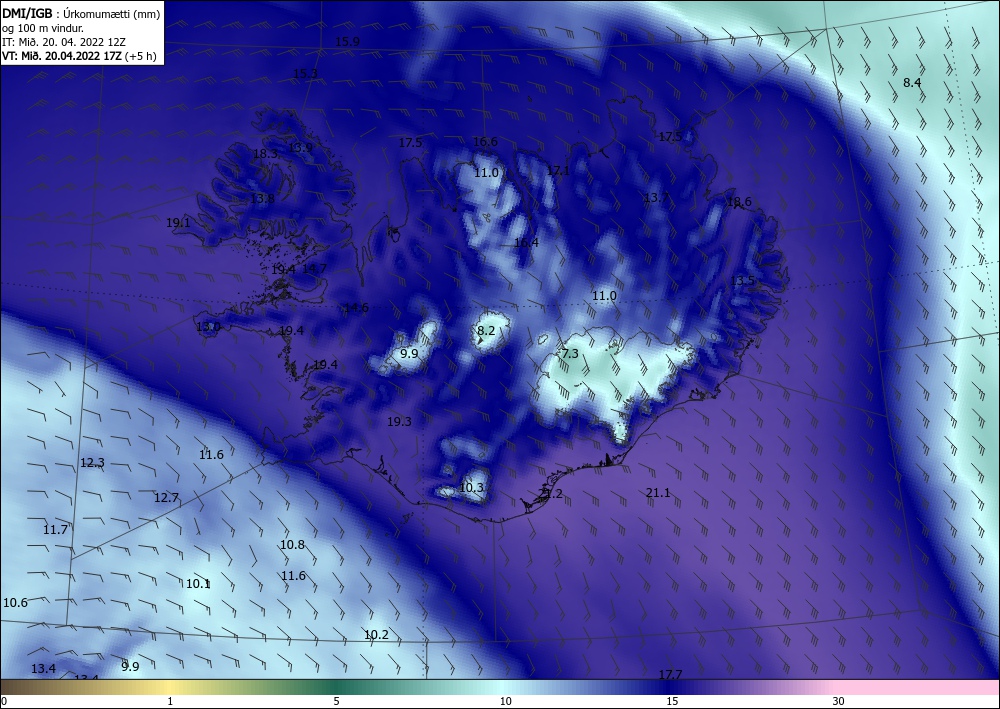Click the 18.6 value on the map

coord(739,202)
